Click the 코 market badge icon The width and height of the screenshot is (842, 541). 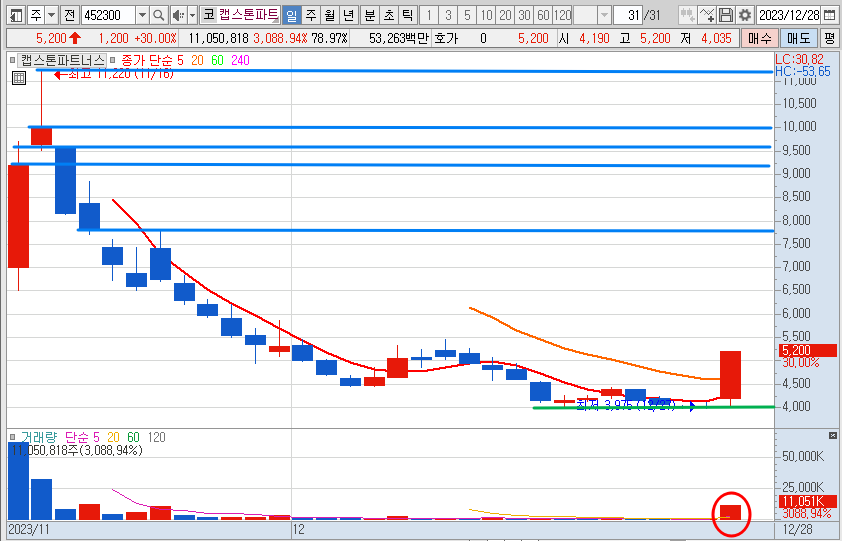click(208, 15)
